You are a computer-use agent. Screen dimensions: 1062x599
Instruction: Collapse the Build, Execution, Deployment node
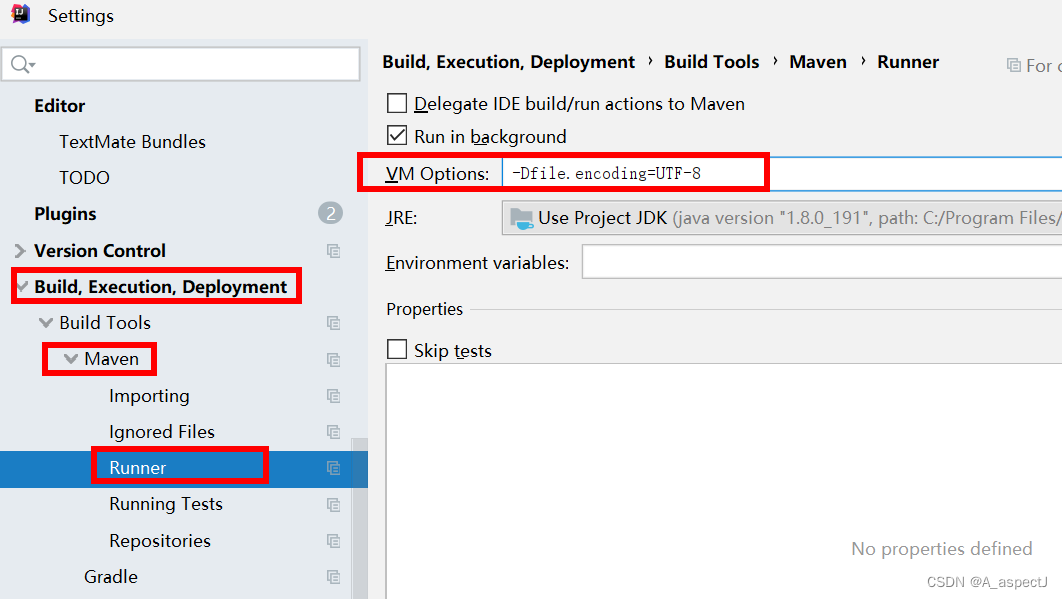(x=22, y=286)
